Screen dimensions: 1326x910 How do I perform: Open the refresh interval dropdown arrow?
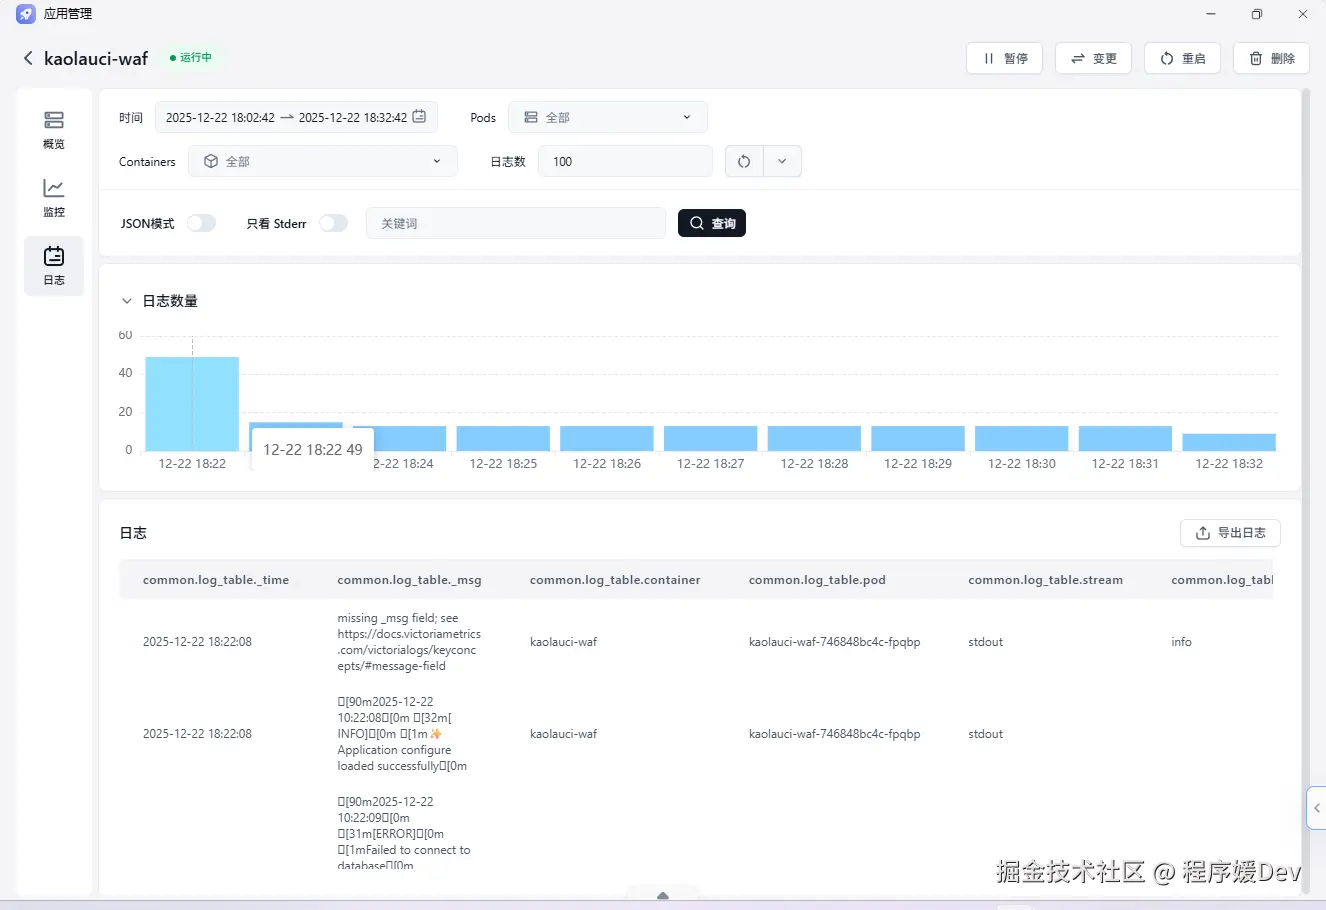click(x=782, y=161)
